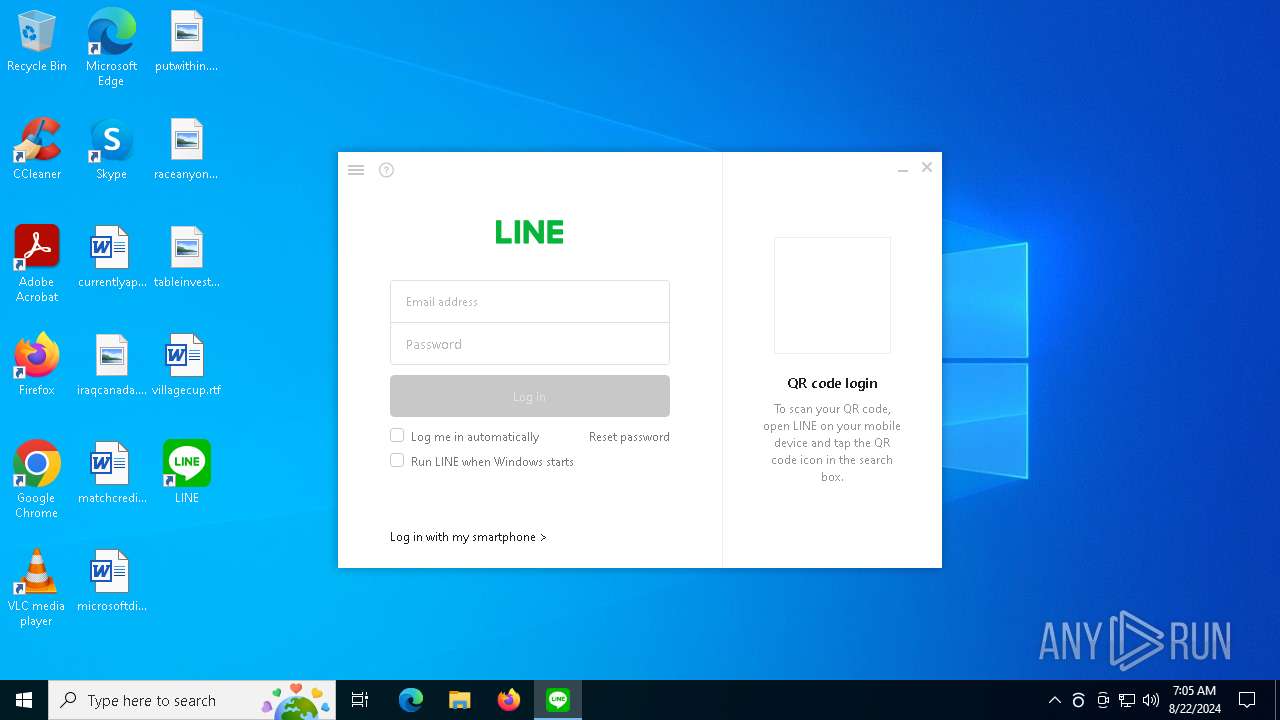1280x720 pixels.
Task: Open File Explorer from the taskbar
Action: (x=459, y=700)
